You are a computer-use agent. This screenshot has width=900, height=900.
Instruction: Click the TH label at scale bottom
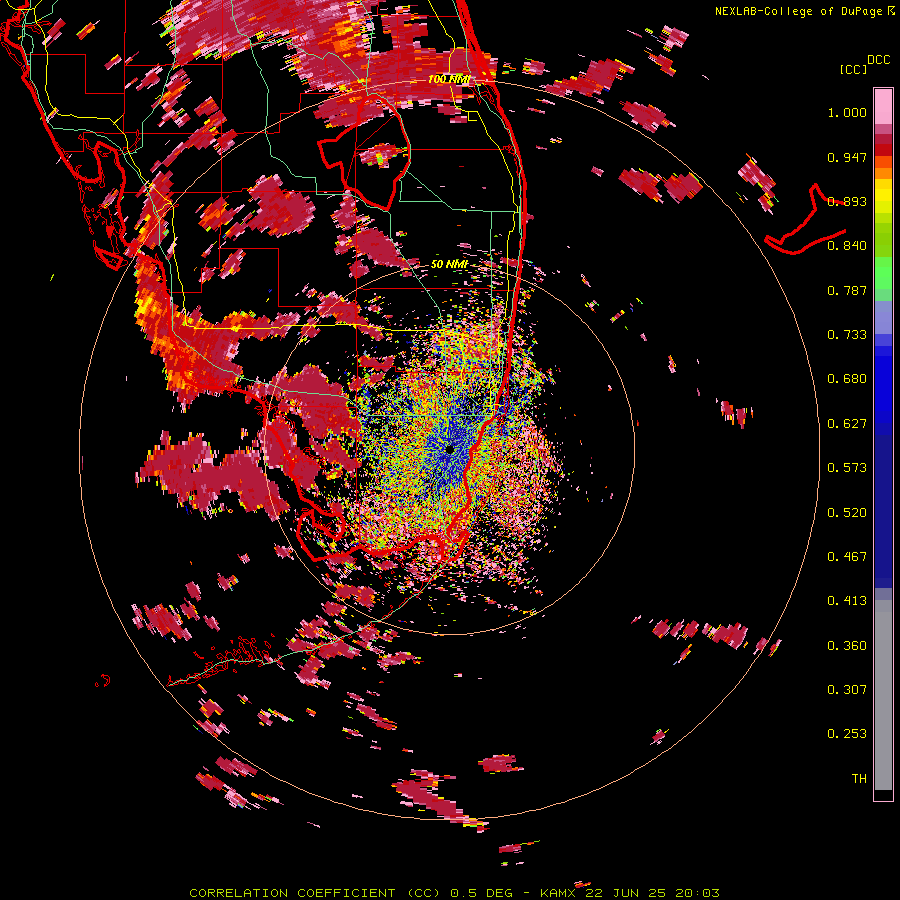(859, 779)
